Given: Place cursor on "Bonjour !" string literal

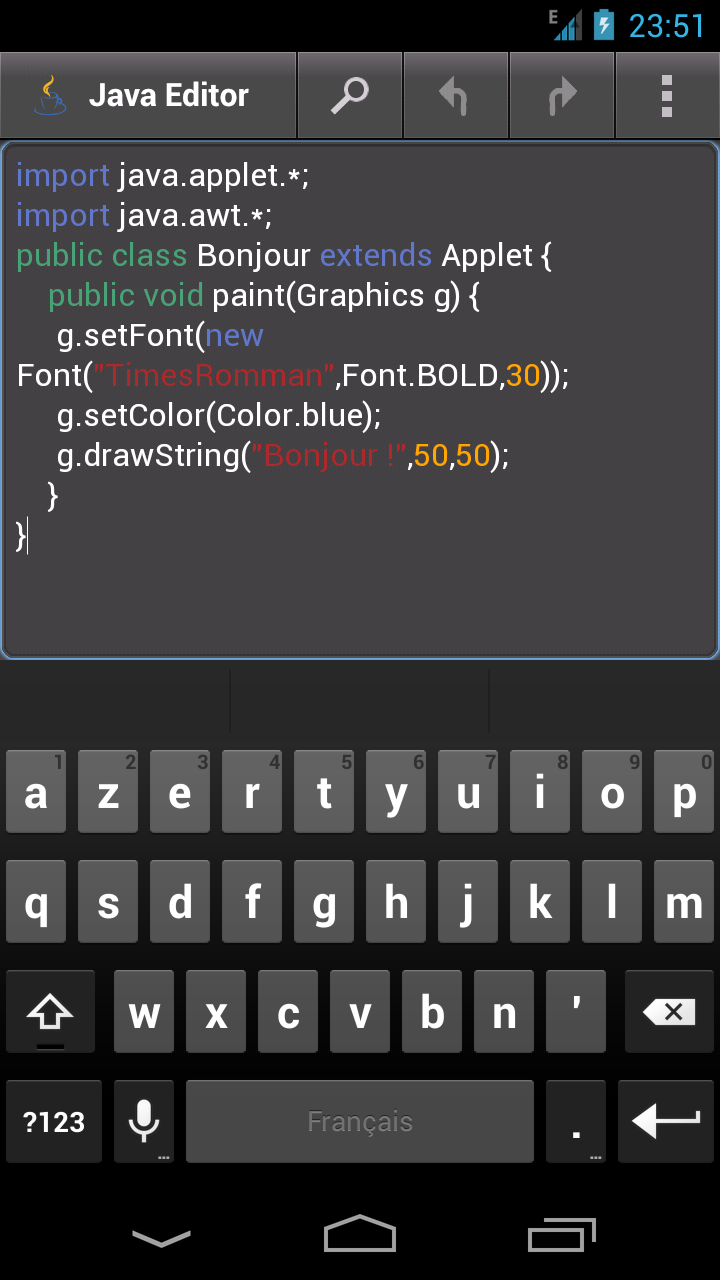Looking at the screenshot, I should tap(329, 456).
